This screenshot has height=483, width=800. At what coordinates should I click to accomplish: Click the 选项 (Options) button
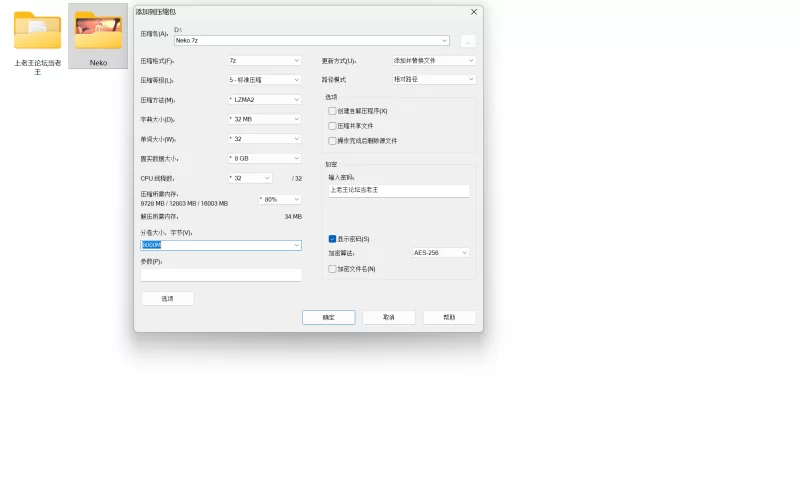click(167, 298)
